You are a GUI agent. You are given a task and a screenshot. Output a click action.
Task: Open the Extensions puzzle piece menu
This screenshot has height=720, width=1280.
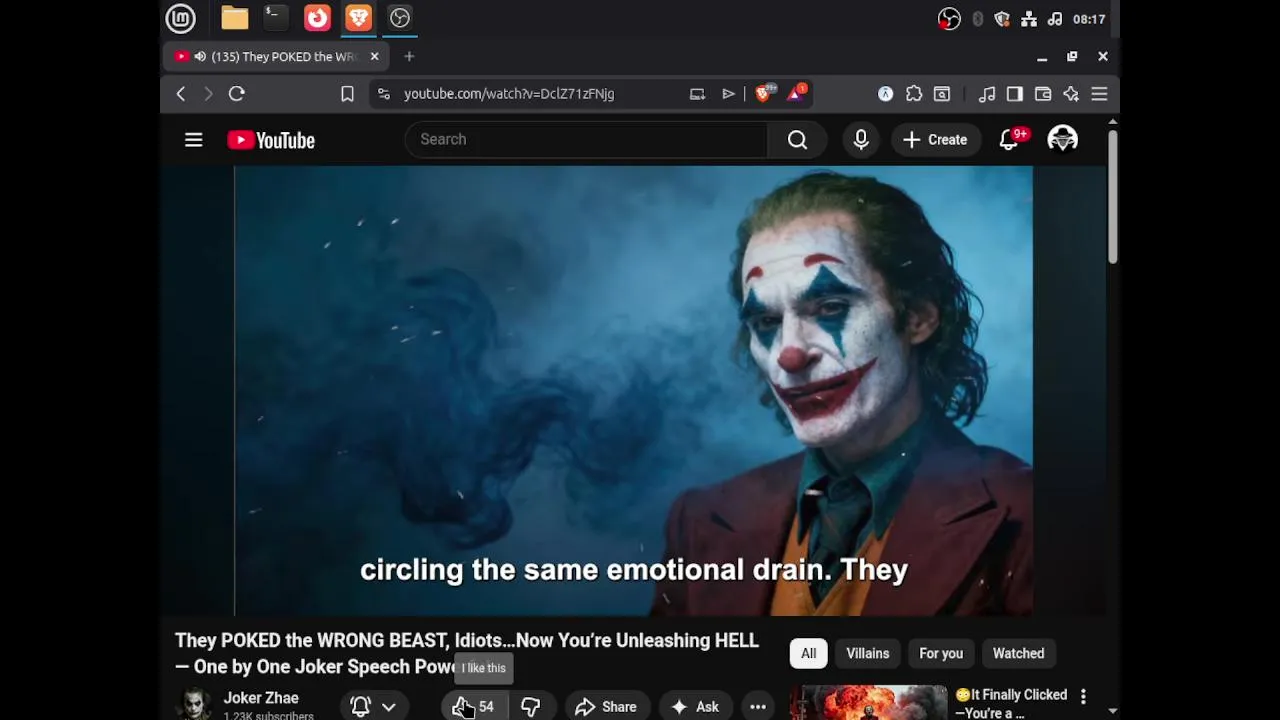[914, 94]
